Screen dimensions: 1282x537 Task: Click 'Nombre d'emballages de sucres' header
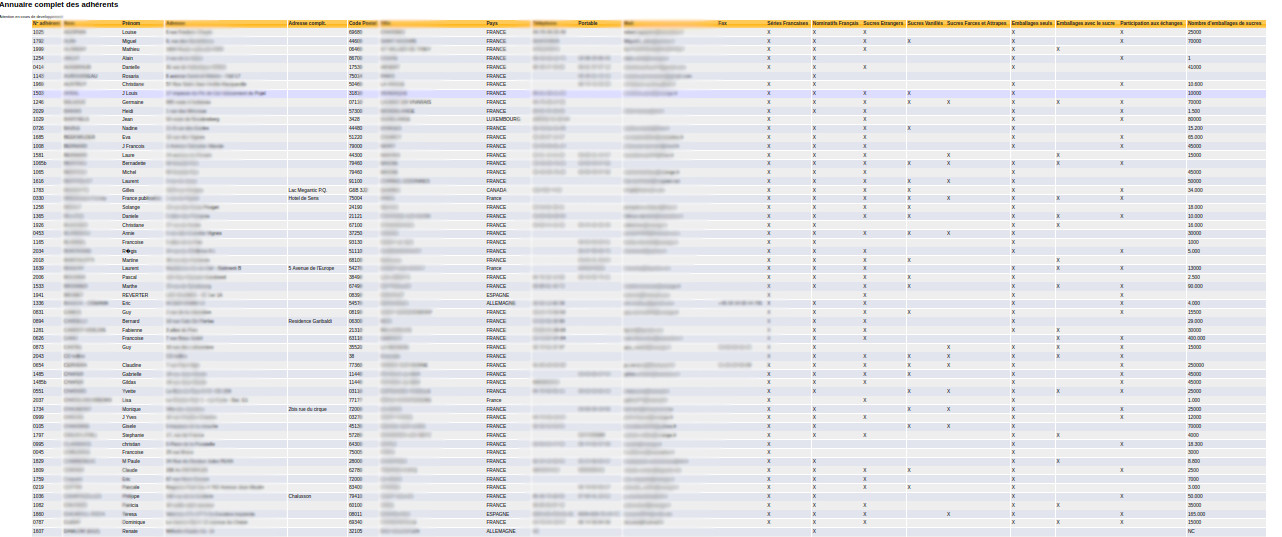[x=1224, y=23]
